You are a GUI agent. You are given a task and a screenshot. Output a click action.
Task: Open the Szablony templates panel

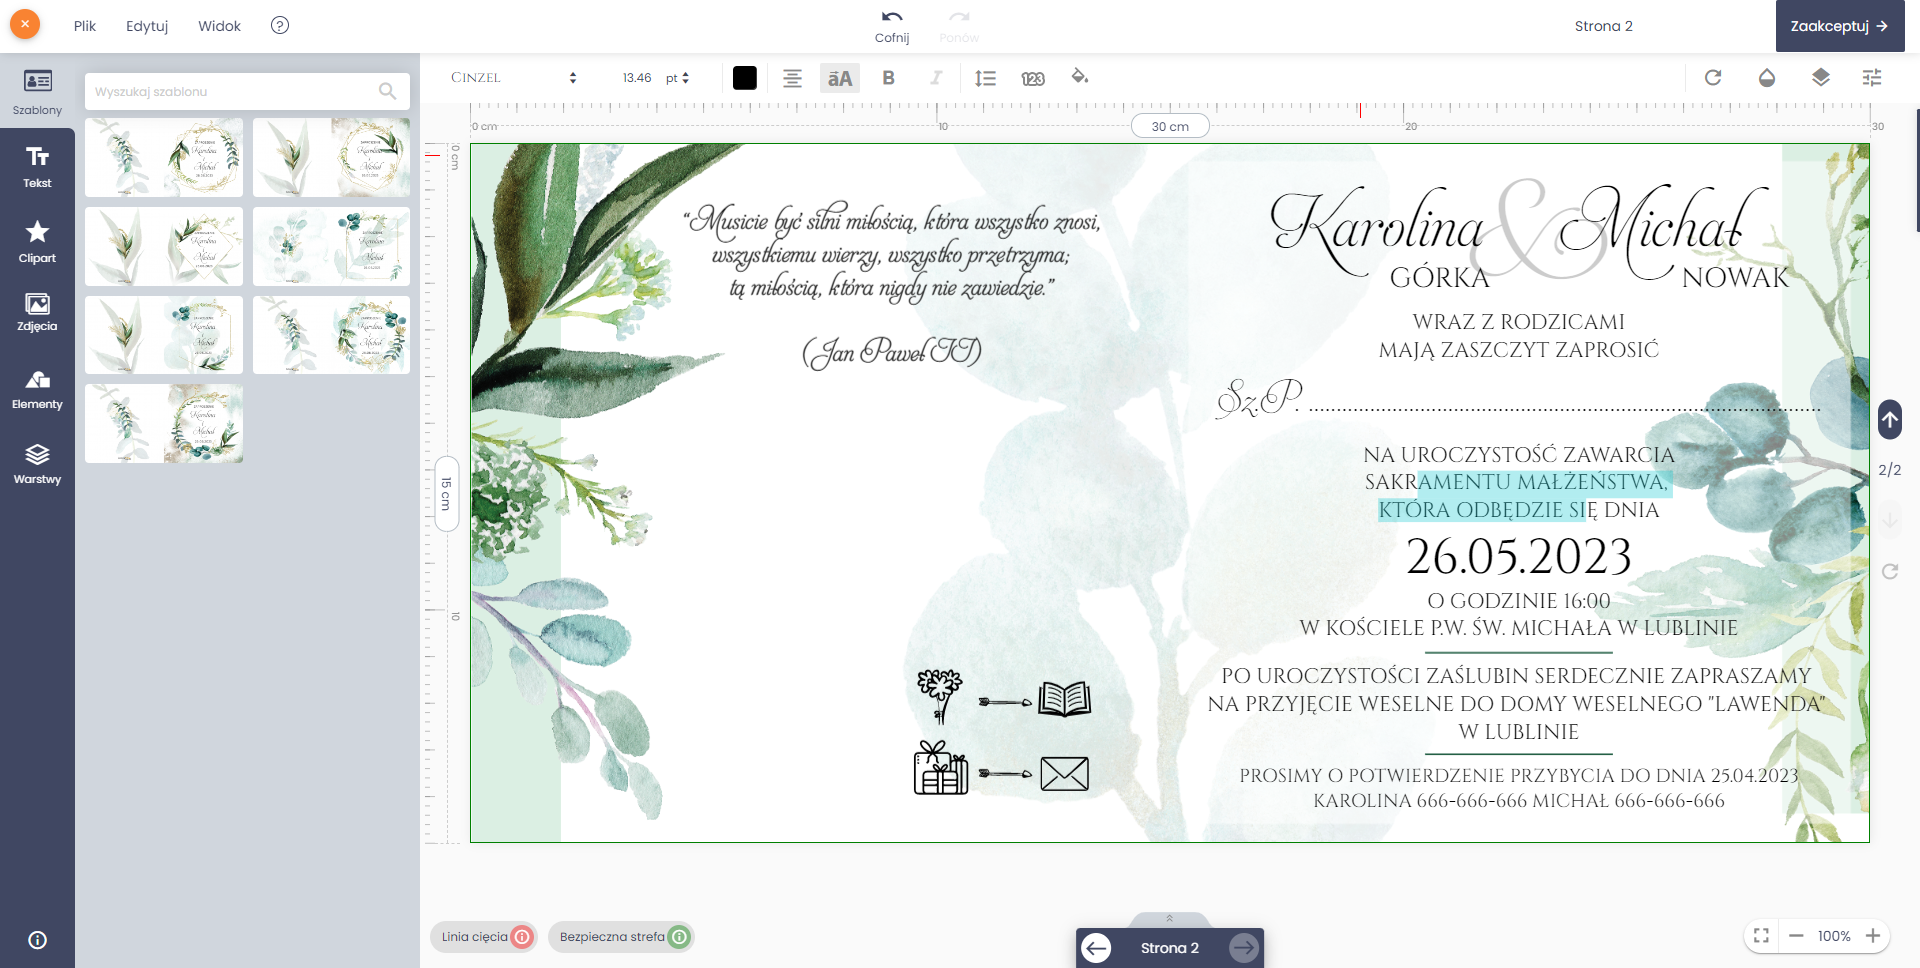point(37,91)
